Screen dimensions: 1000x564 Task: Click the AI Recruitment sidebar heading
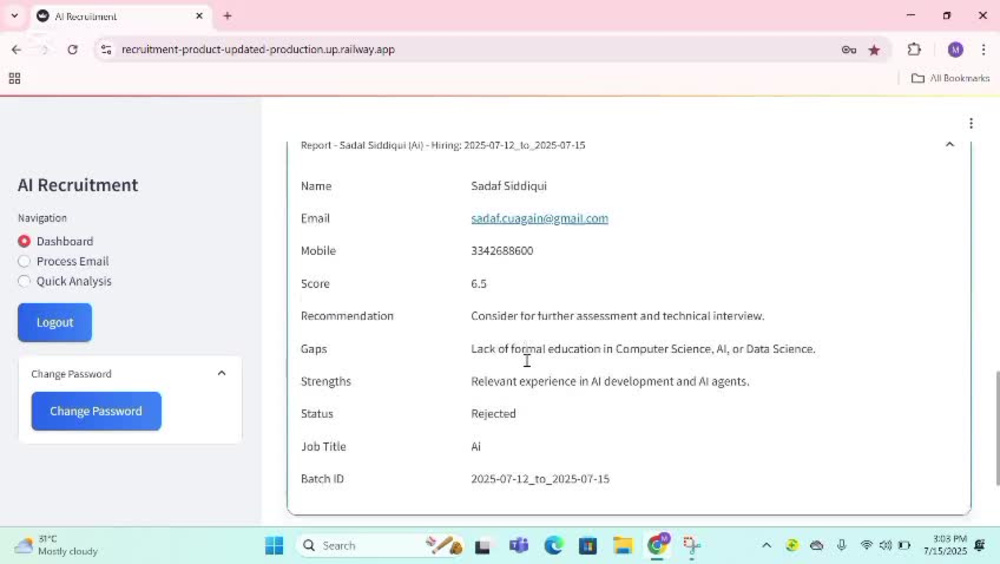click(x=78, y=185)
